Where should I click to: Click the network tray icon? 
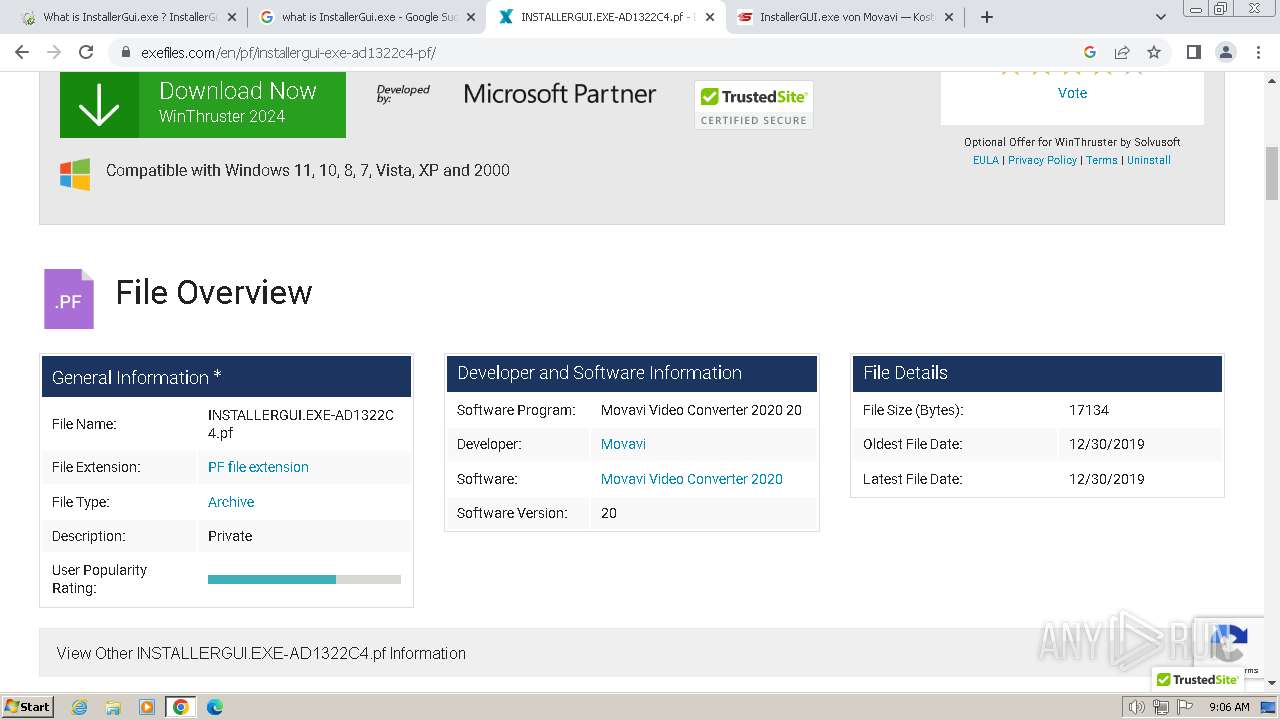(x=1160, y=707)
